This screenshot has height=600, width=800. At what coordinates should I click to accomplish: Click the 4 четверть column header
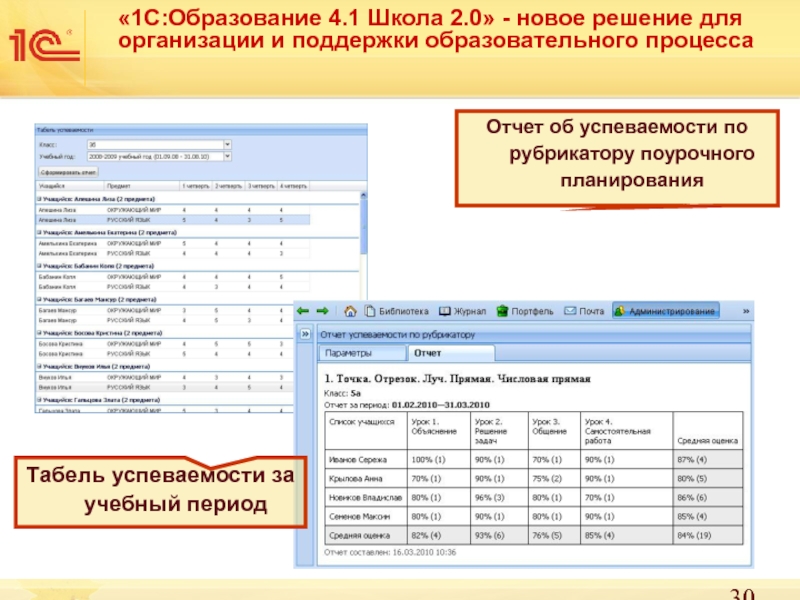tap(293, 186)
